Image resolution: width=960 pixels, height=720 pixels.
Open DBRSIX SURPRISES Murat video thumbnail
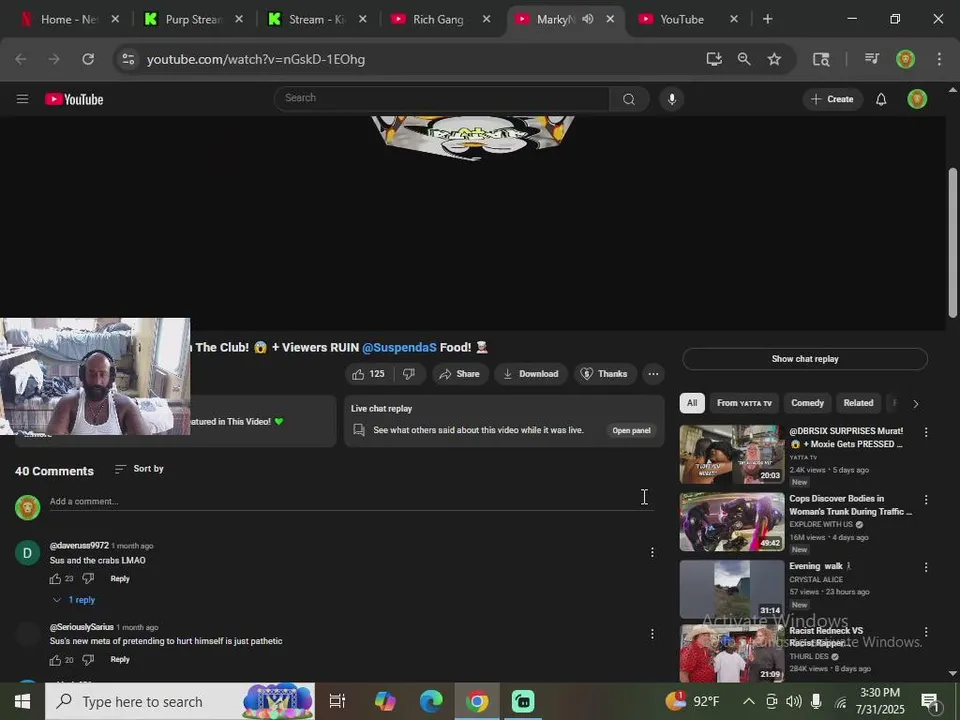click(732, 454)
